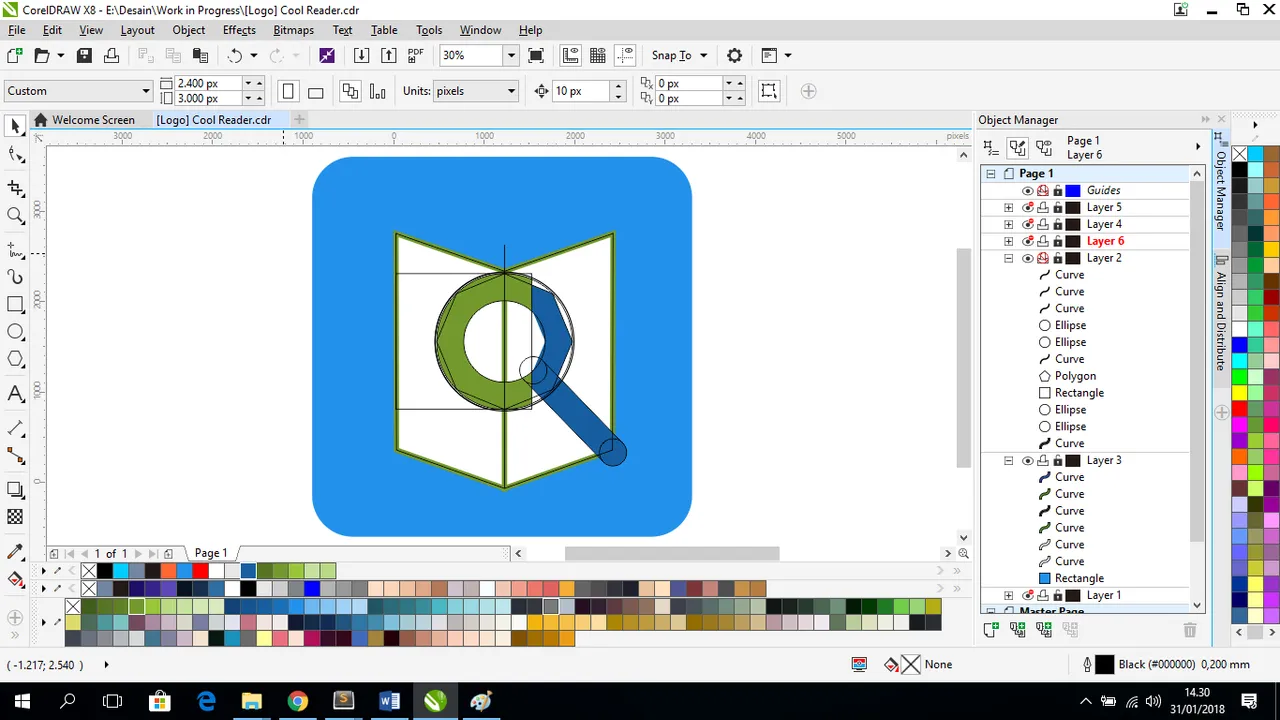Collapse Page 1 tree node
Image resolution: width=1280 pixels, height=720 pixels.
tap(990, 173)
